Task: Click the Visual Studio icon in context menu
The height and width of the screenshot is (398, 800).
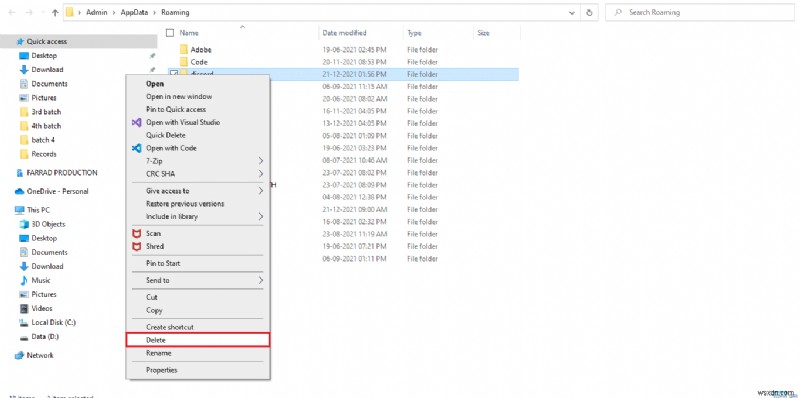Action: (x=136, y=122)
